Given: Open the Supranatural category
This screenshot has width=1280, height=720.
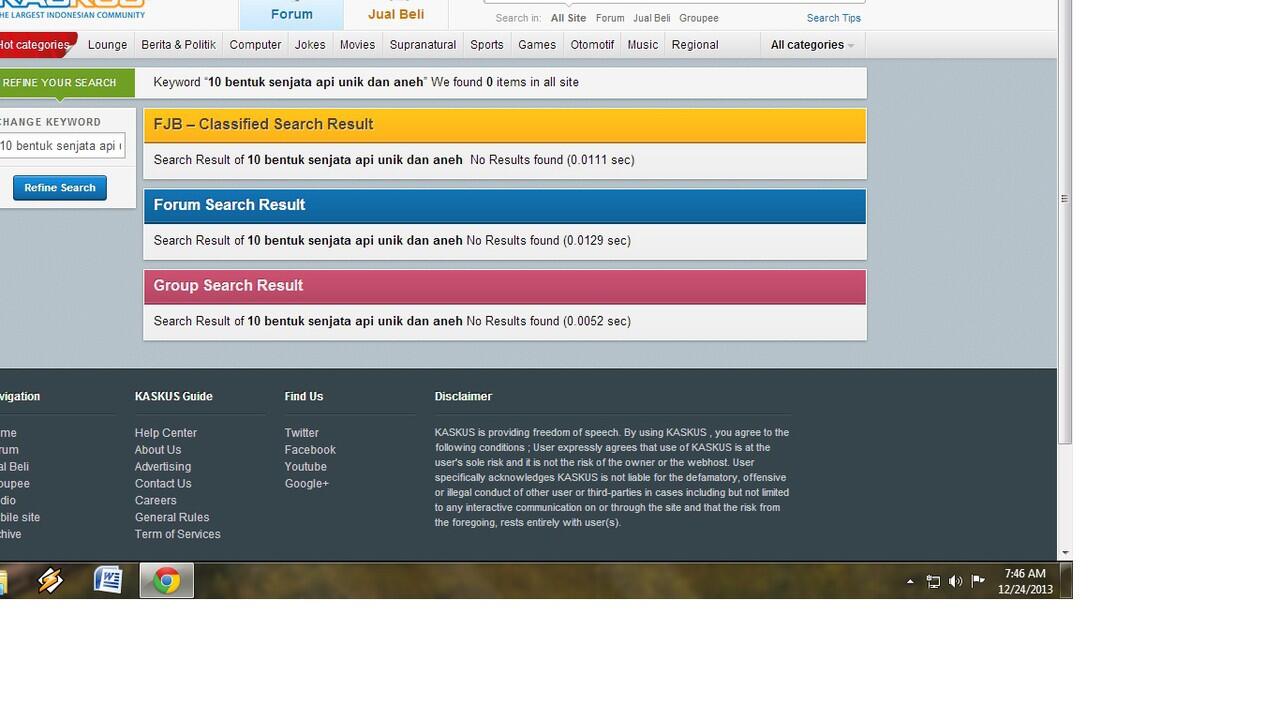Looking at the screenshot, I should tap(423, 45).
